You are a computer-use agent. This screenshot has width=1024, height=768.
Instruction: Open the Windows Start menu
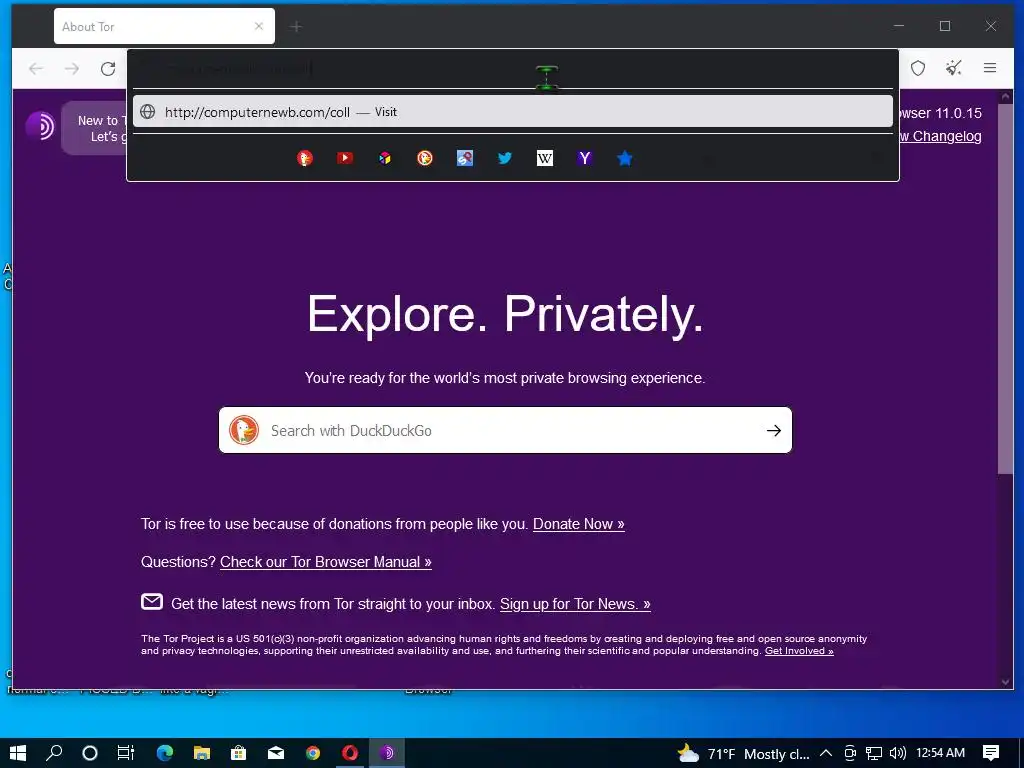pyautogui.click(x=18, y=753)
